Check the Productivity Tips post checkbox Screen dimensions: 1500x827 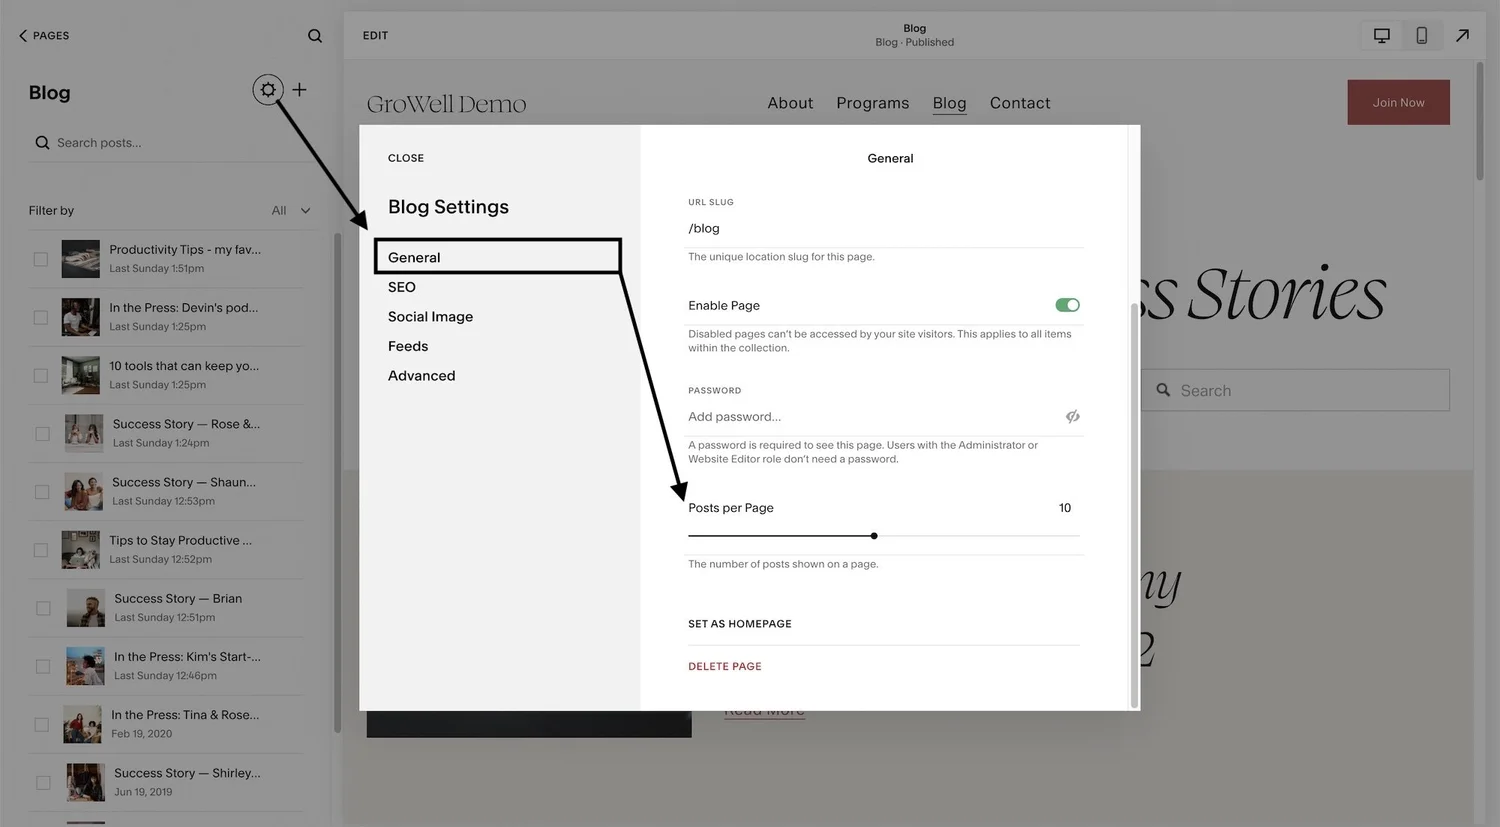coord(40,258)
